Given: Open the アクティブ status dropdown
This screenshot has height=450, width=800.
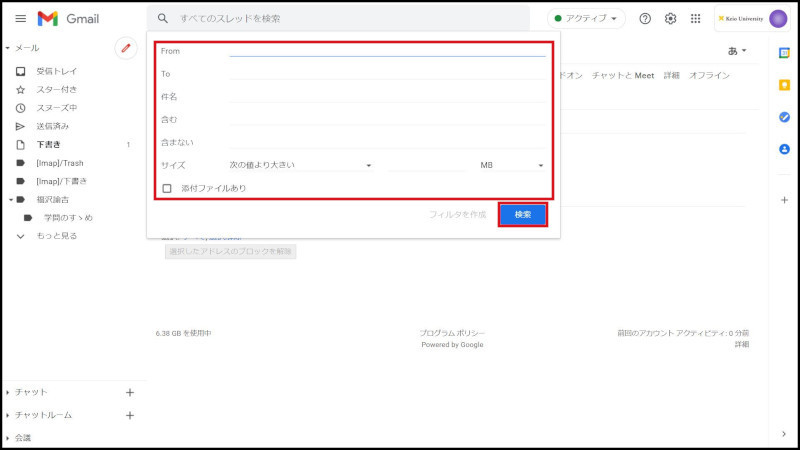Looking at the screenshot, I should [586, 19].
